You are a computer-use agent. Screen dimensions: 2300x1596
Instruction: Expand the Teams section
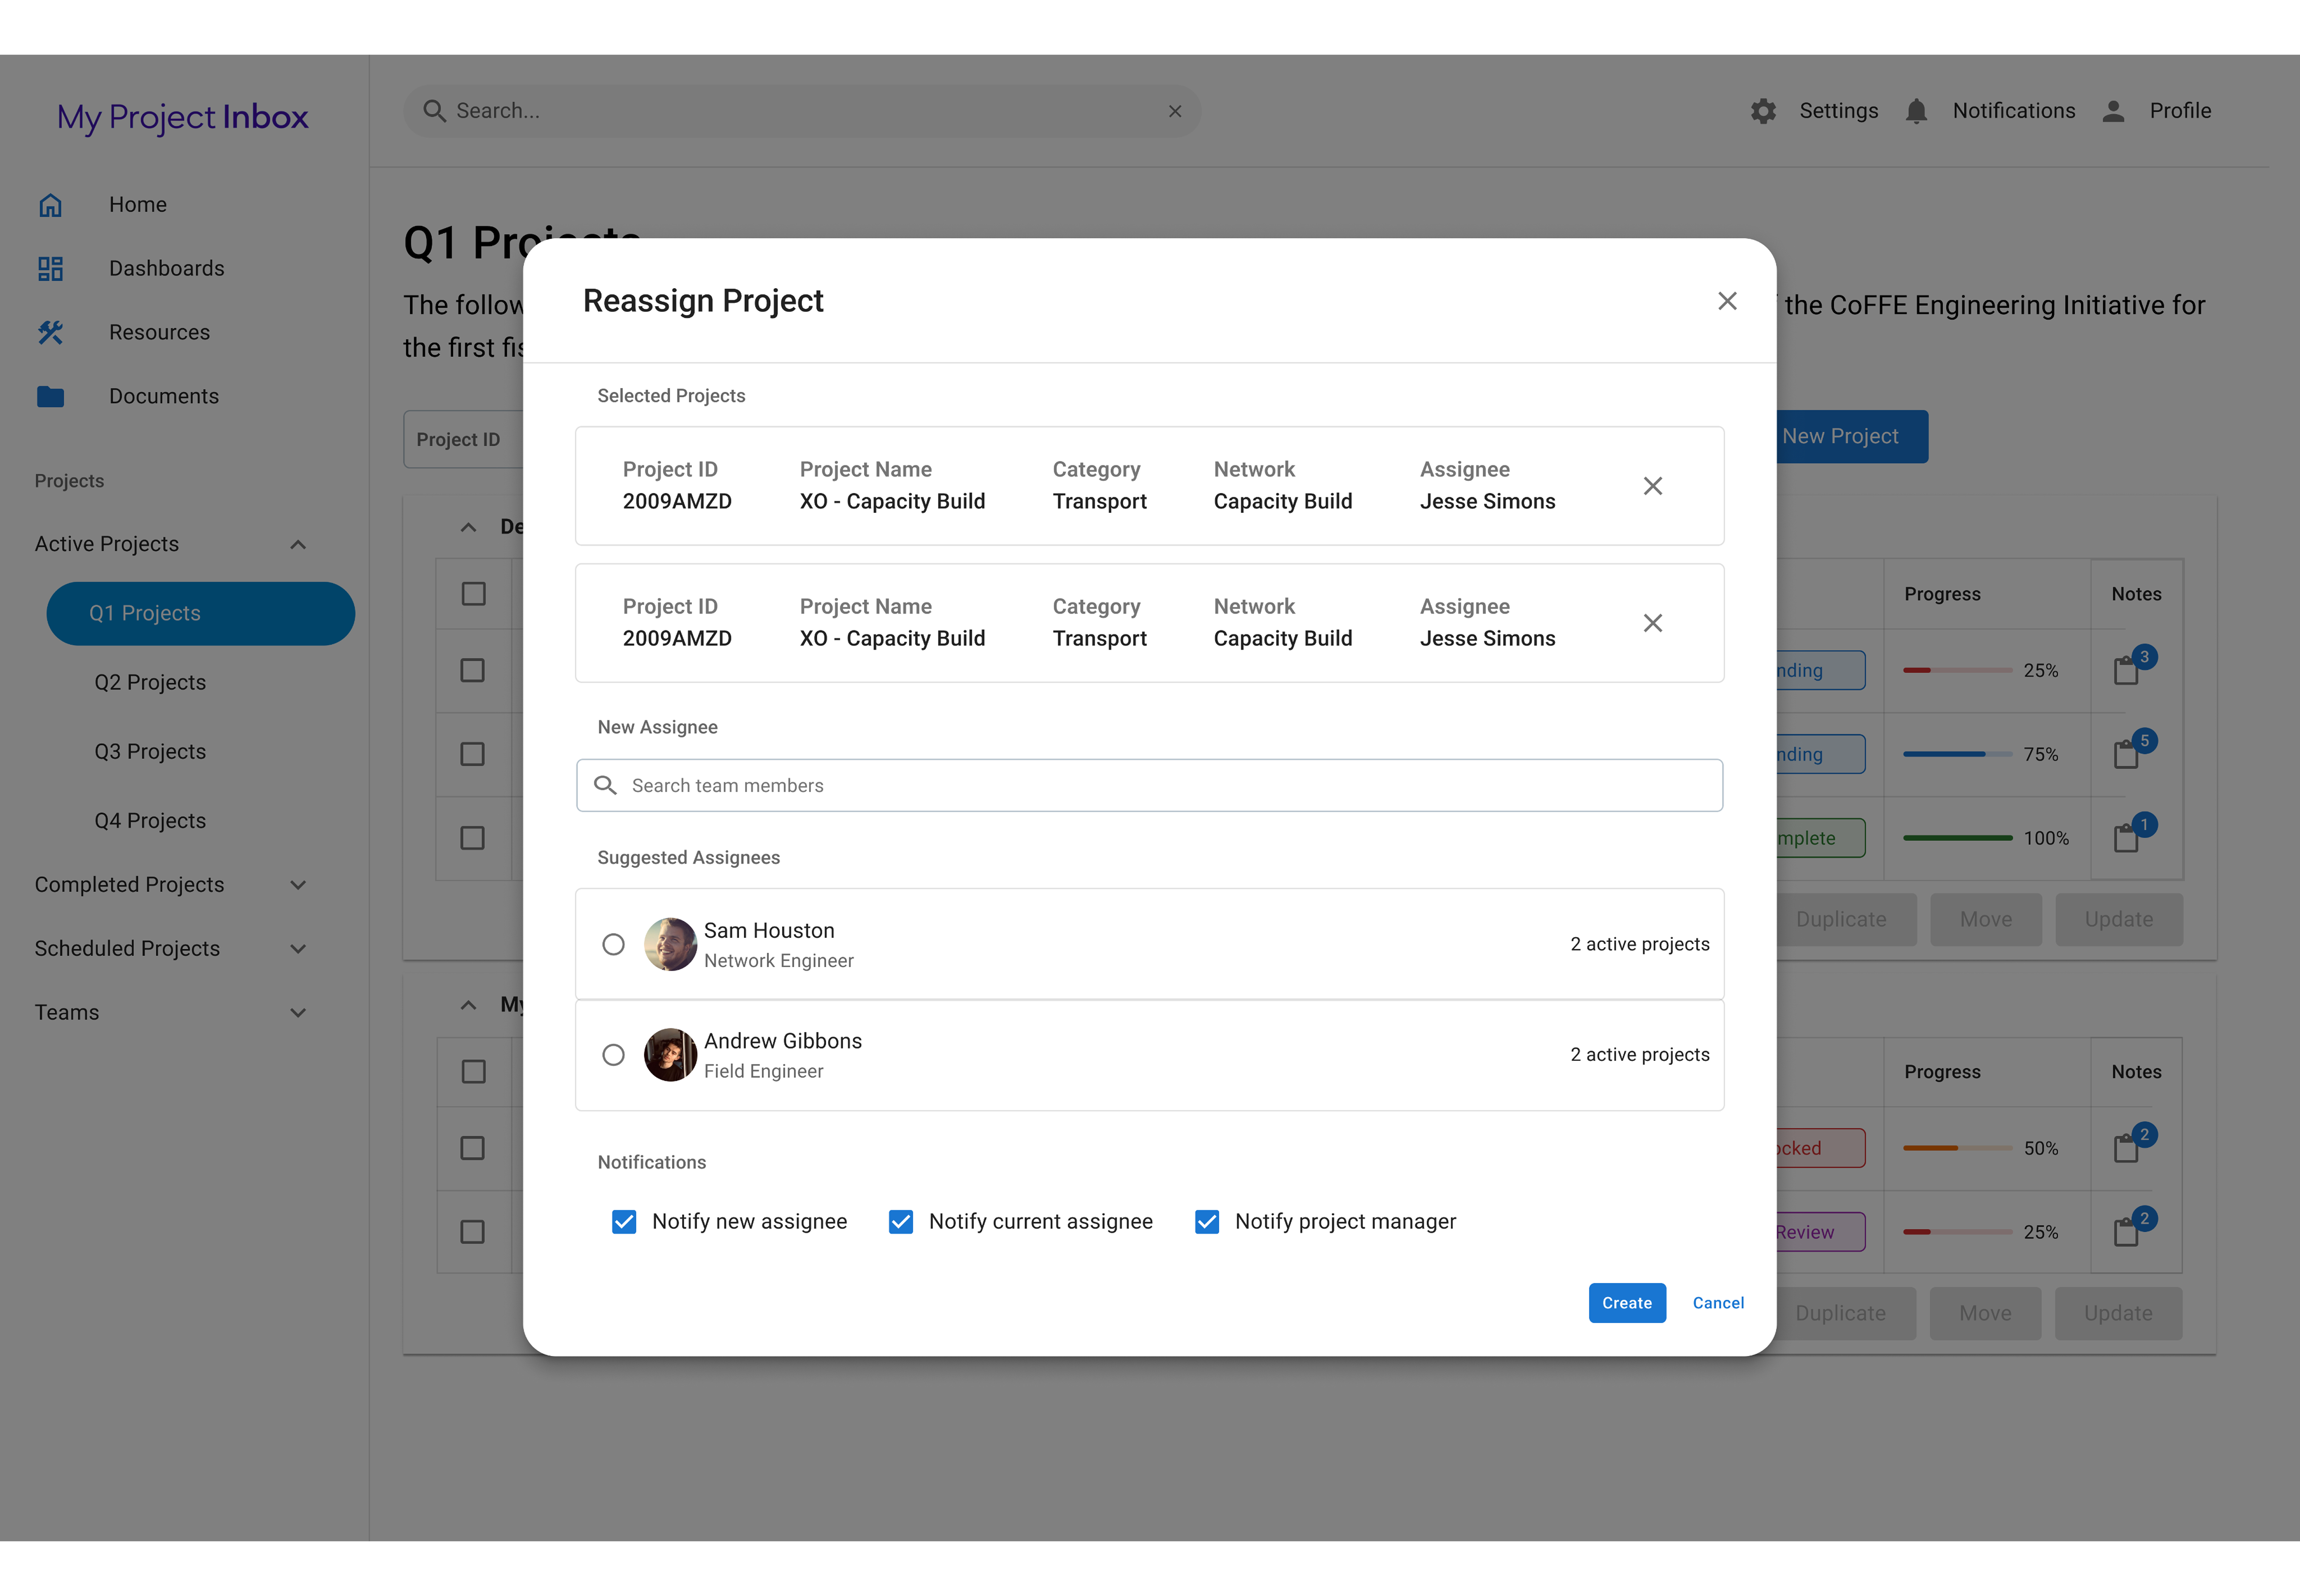coord(298,1013)
